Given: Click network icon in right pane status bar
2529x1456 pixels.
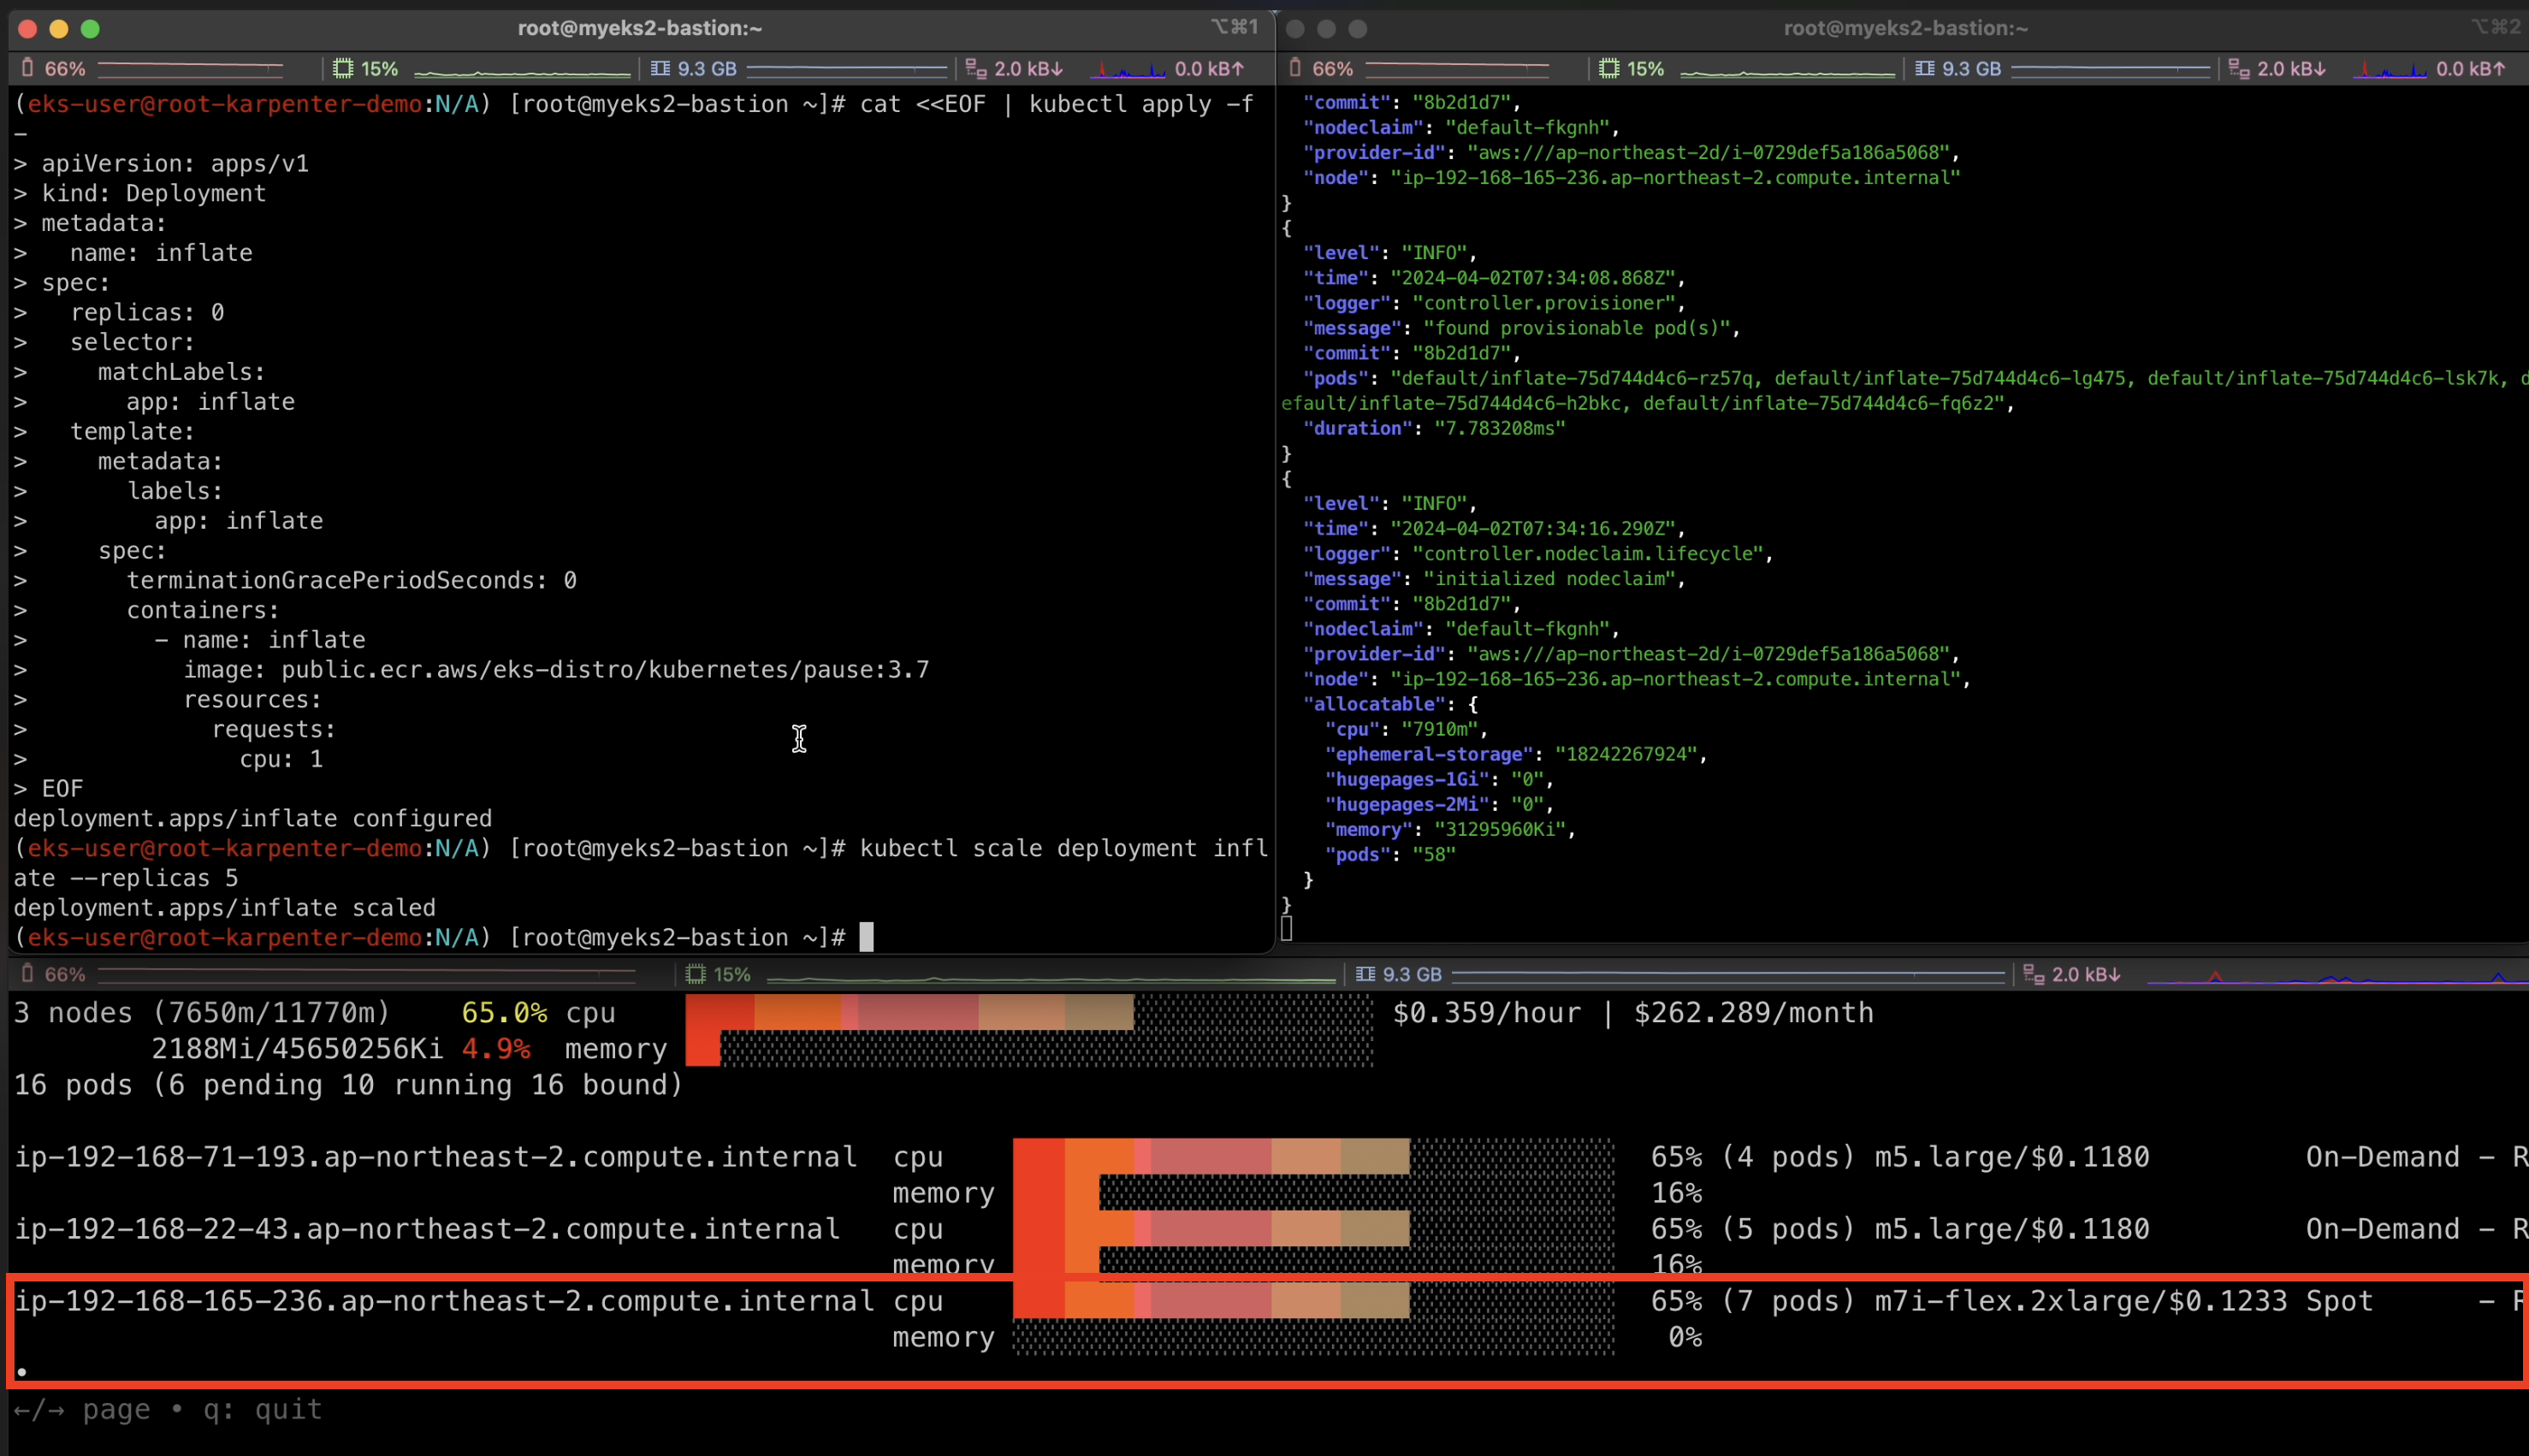Looking at the screenshot, I should point(2239,68).
